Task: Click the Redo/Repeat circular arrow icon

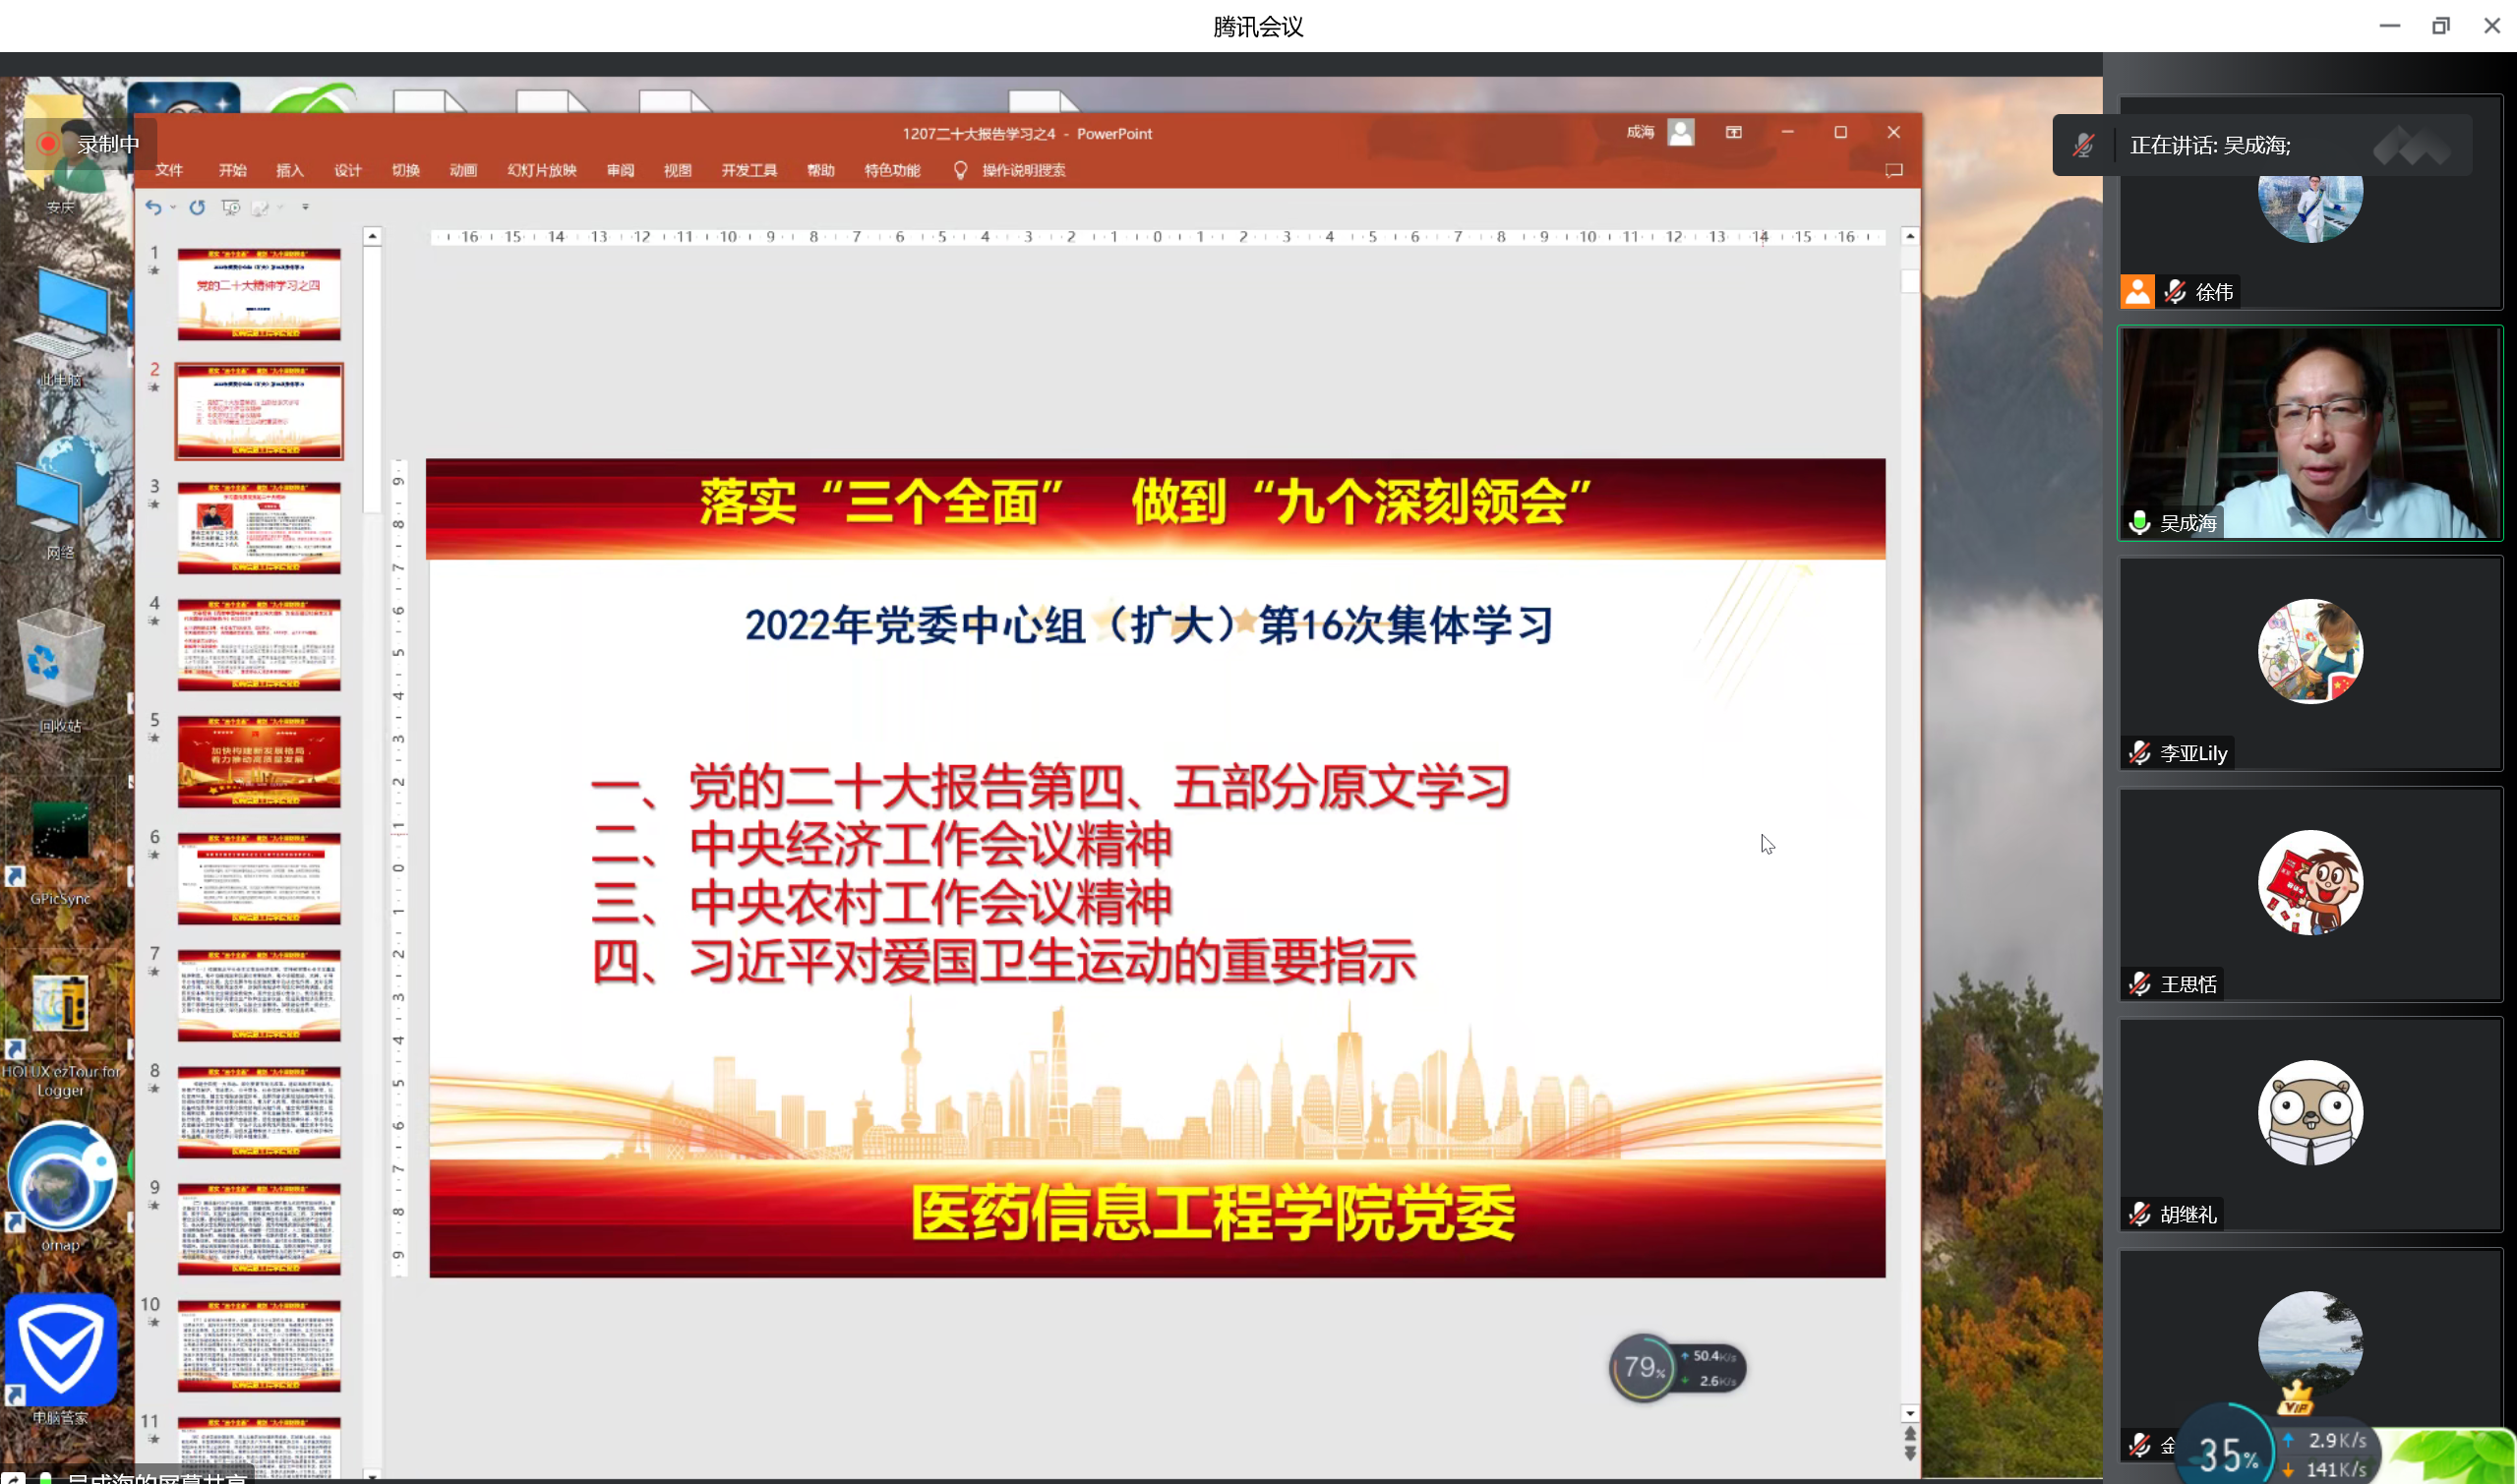Action: click(197, 207)
